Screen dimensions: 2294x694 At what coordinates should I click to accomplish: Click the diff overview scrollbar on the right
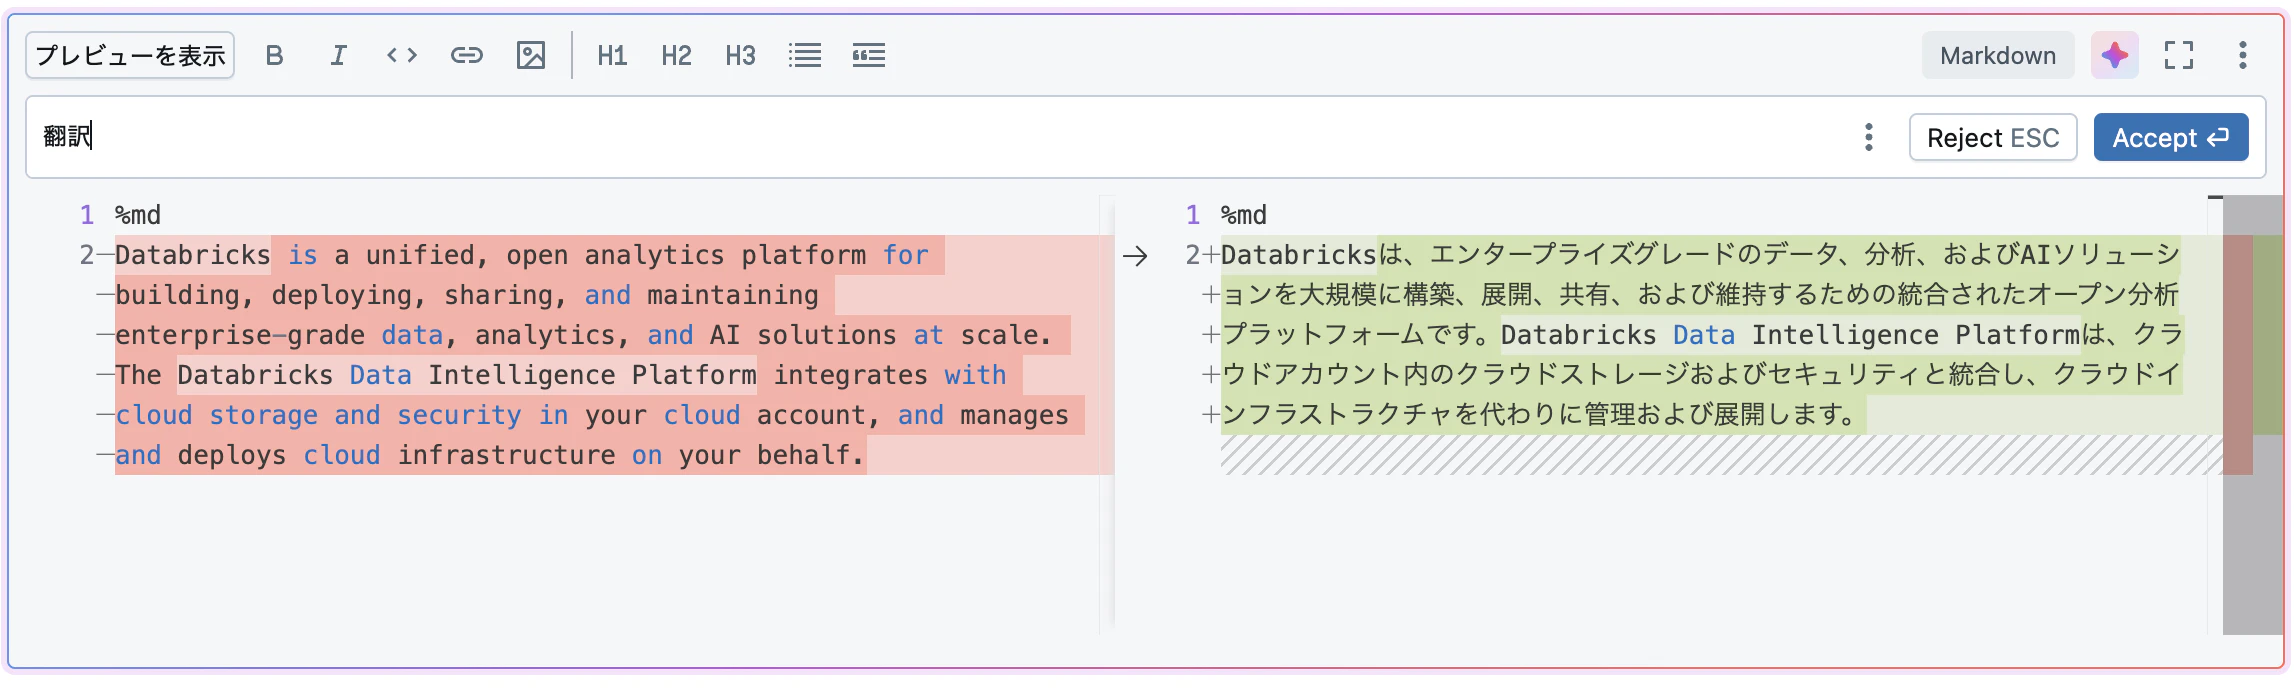click(x=2252, y=415)
